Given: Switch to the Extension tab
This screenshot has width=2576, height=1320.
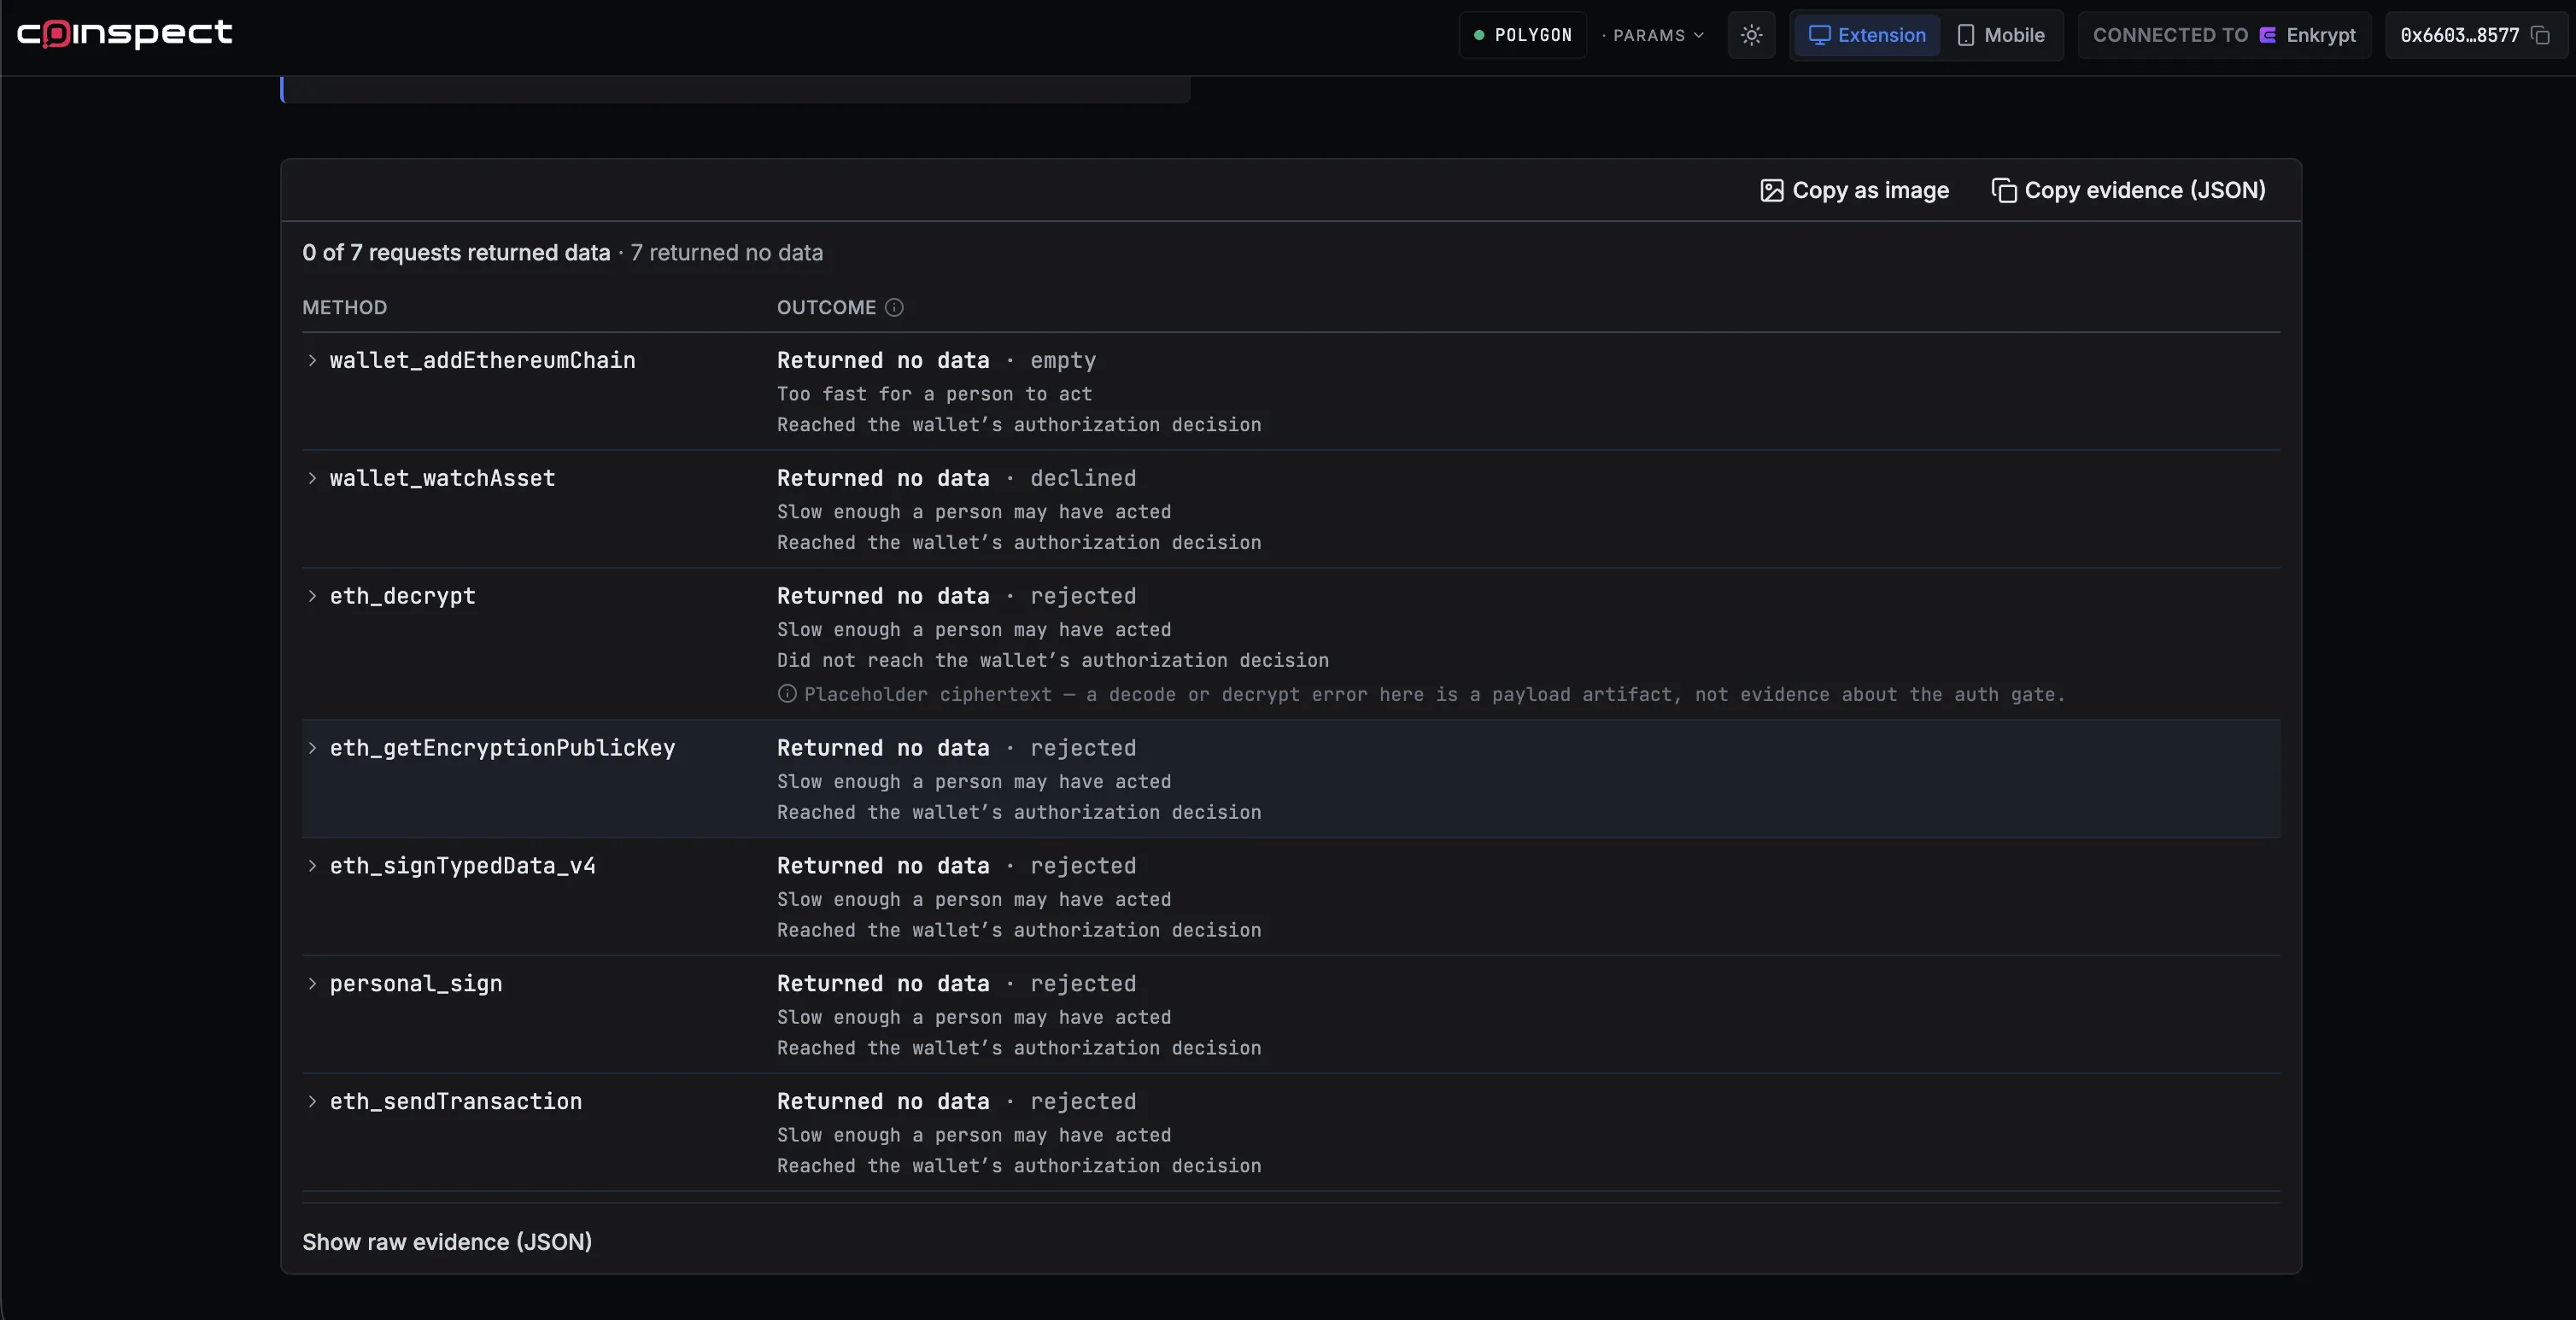Looking at the screenshot, I should (1867, 35).
